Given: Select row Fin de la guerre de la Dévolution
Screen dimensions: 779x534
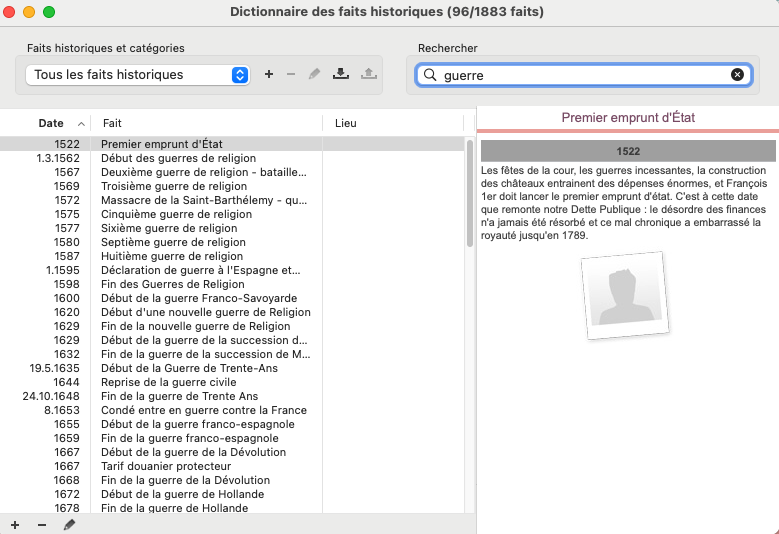Looking at the screenshot, I should point(232,480).
